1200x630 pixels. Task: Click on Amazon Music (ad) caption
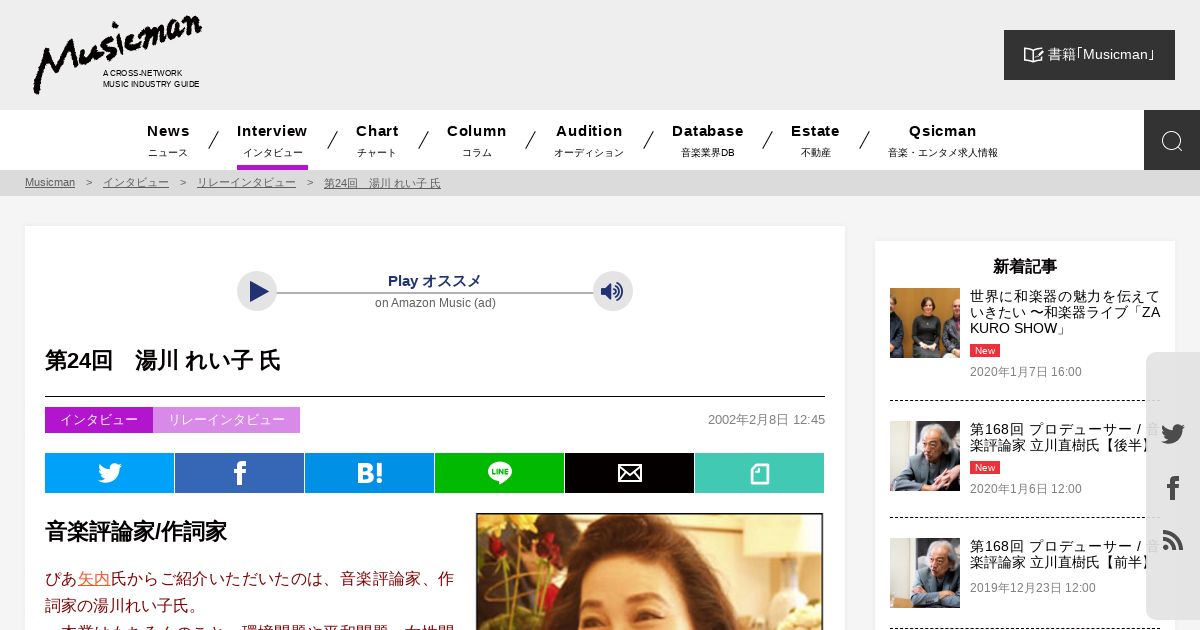tap(435, 303)
